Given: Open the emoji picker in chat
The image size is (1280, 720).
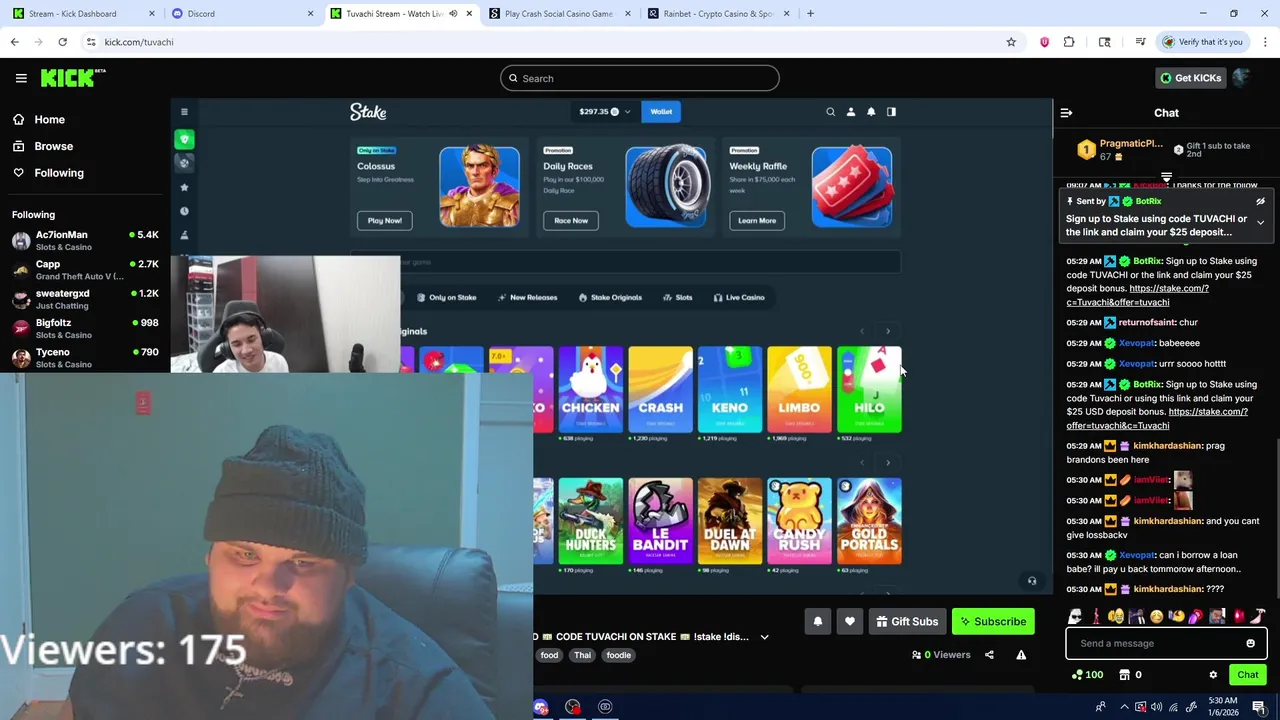Looking at the screenshot, I should [x=1250, y=644].
